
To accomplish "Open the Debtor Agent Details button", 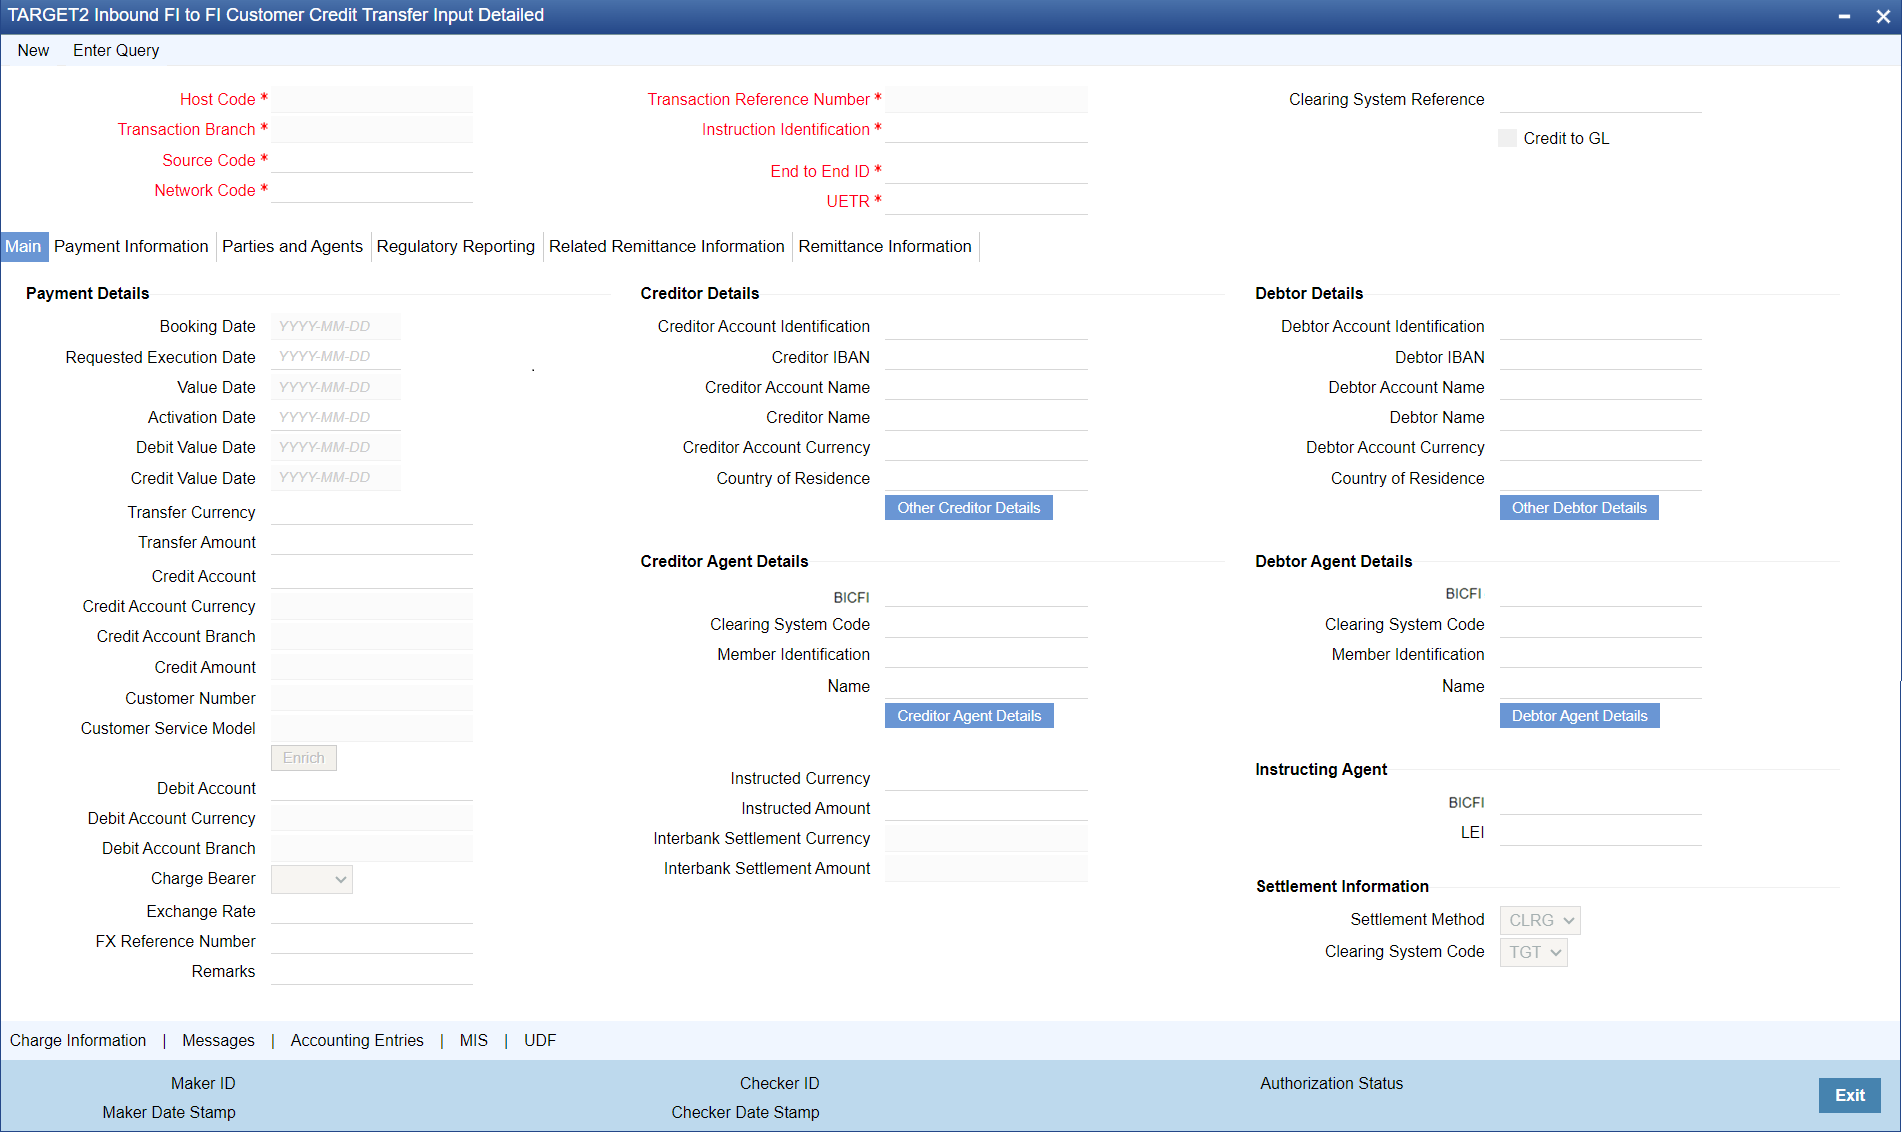I will [1580, 716].
